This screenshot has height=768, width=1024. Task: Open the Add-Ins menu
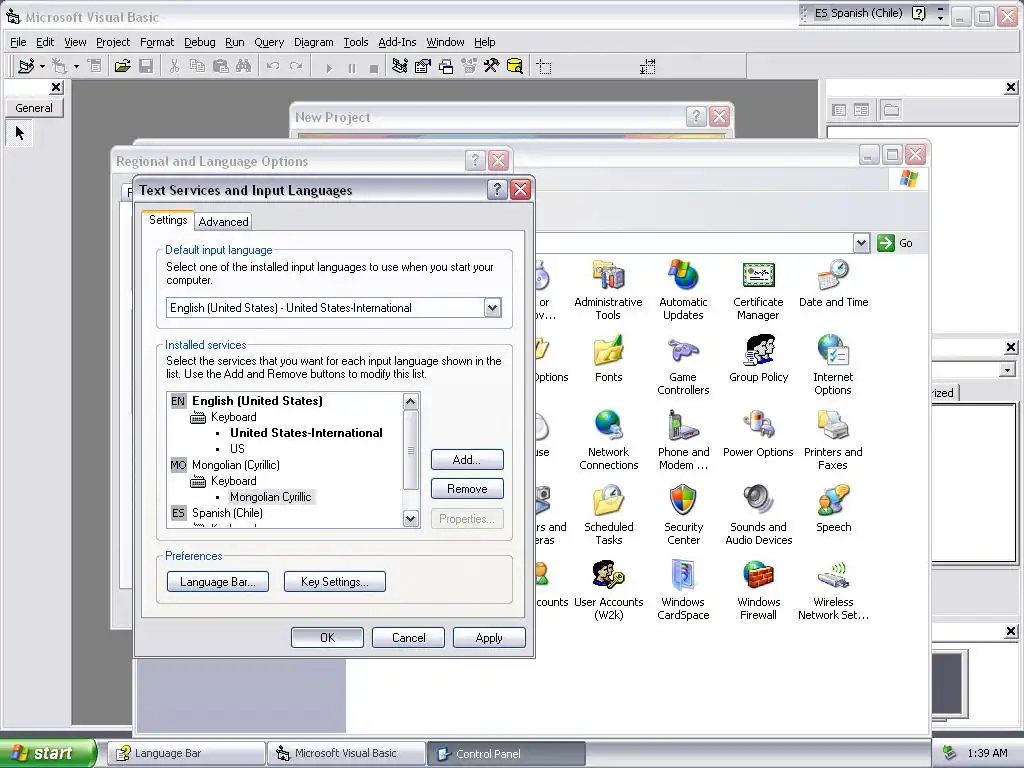click(397, 42)
